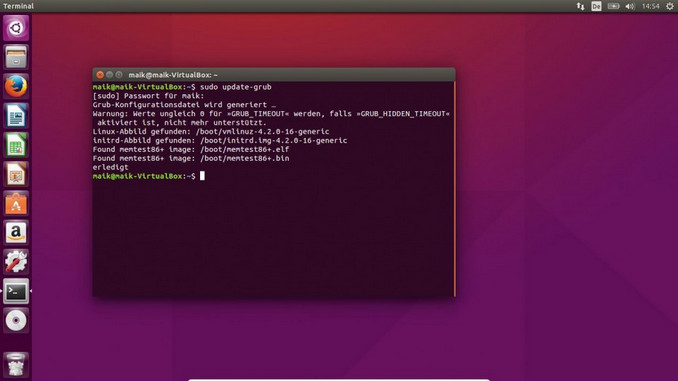Maximize the terminal window
This screenshot has width=678, height=381.
click(x=119, y=75)
